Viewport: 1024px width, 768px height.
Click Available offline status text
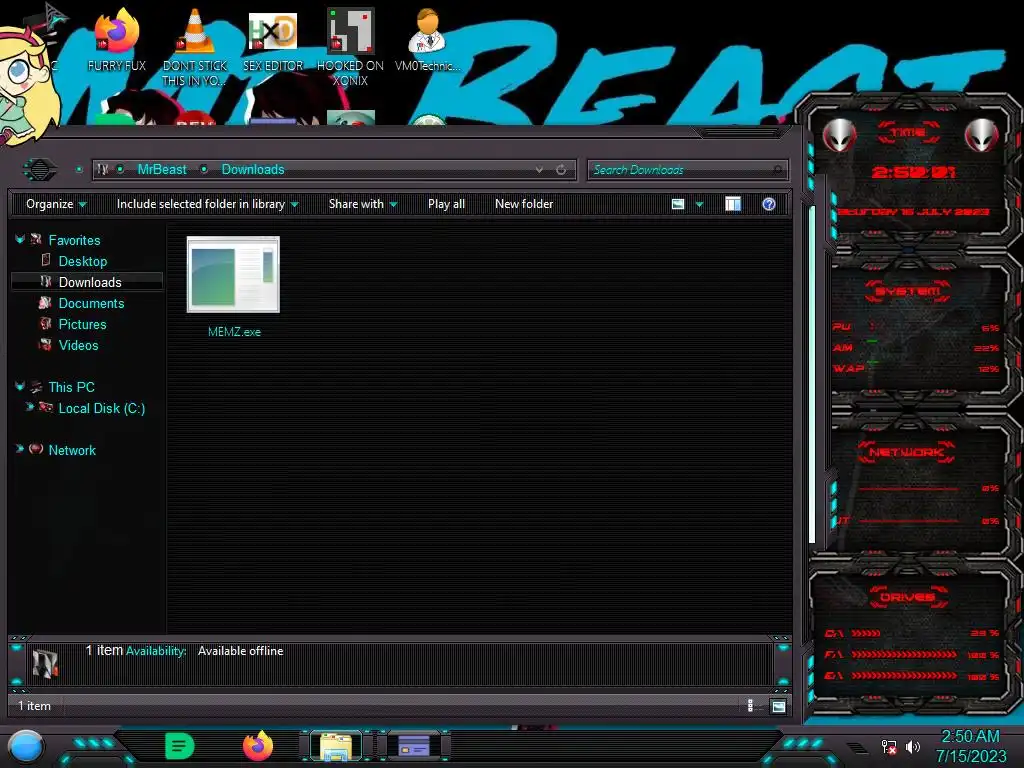tap(240, 651)
